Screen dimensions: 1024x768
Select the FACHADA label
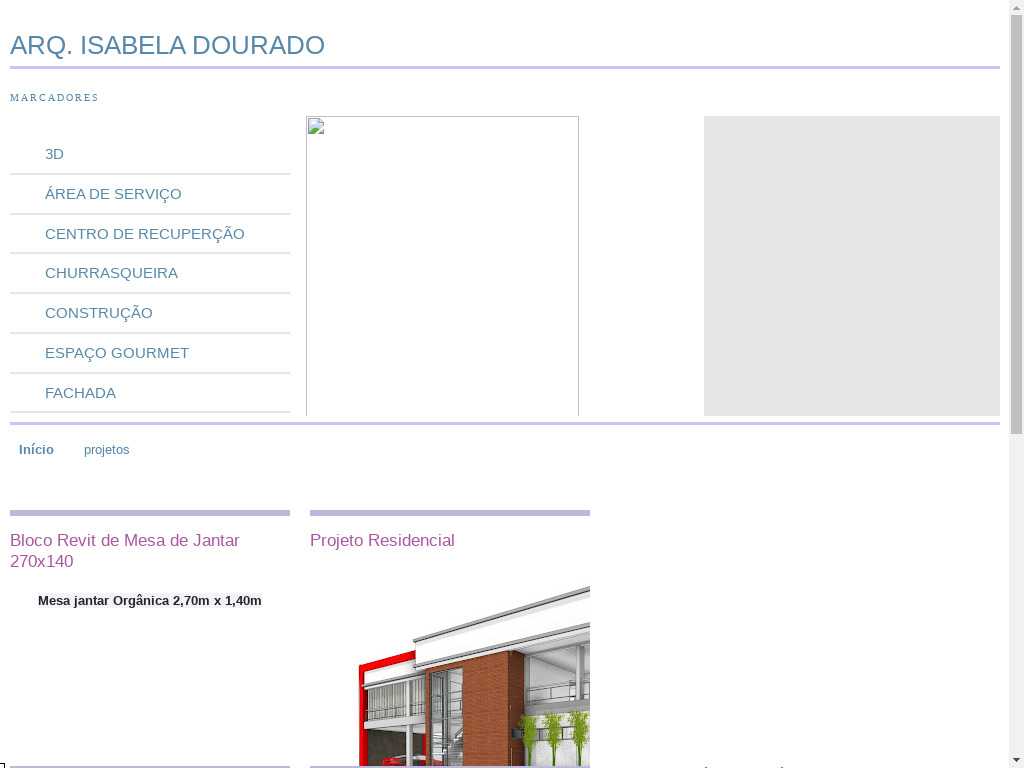click(x=80, y=393)
